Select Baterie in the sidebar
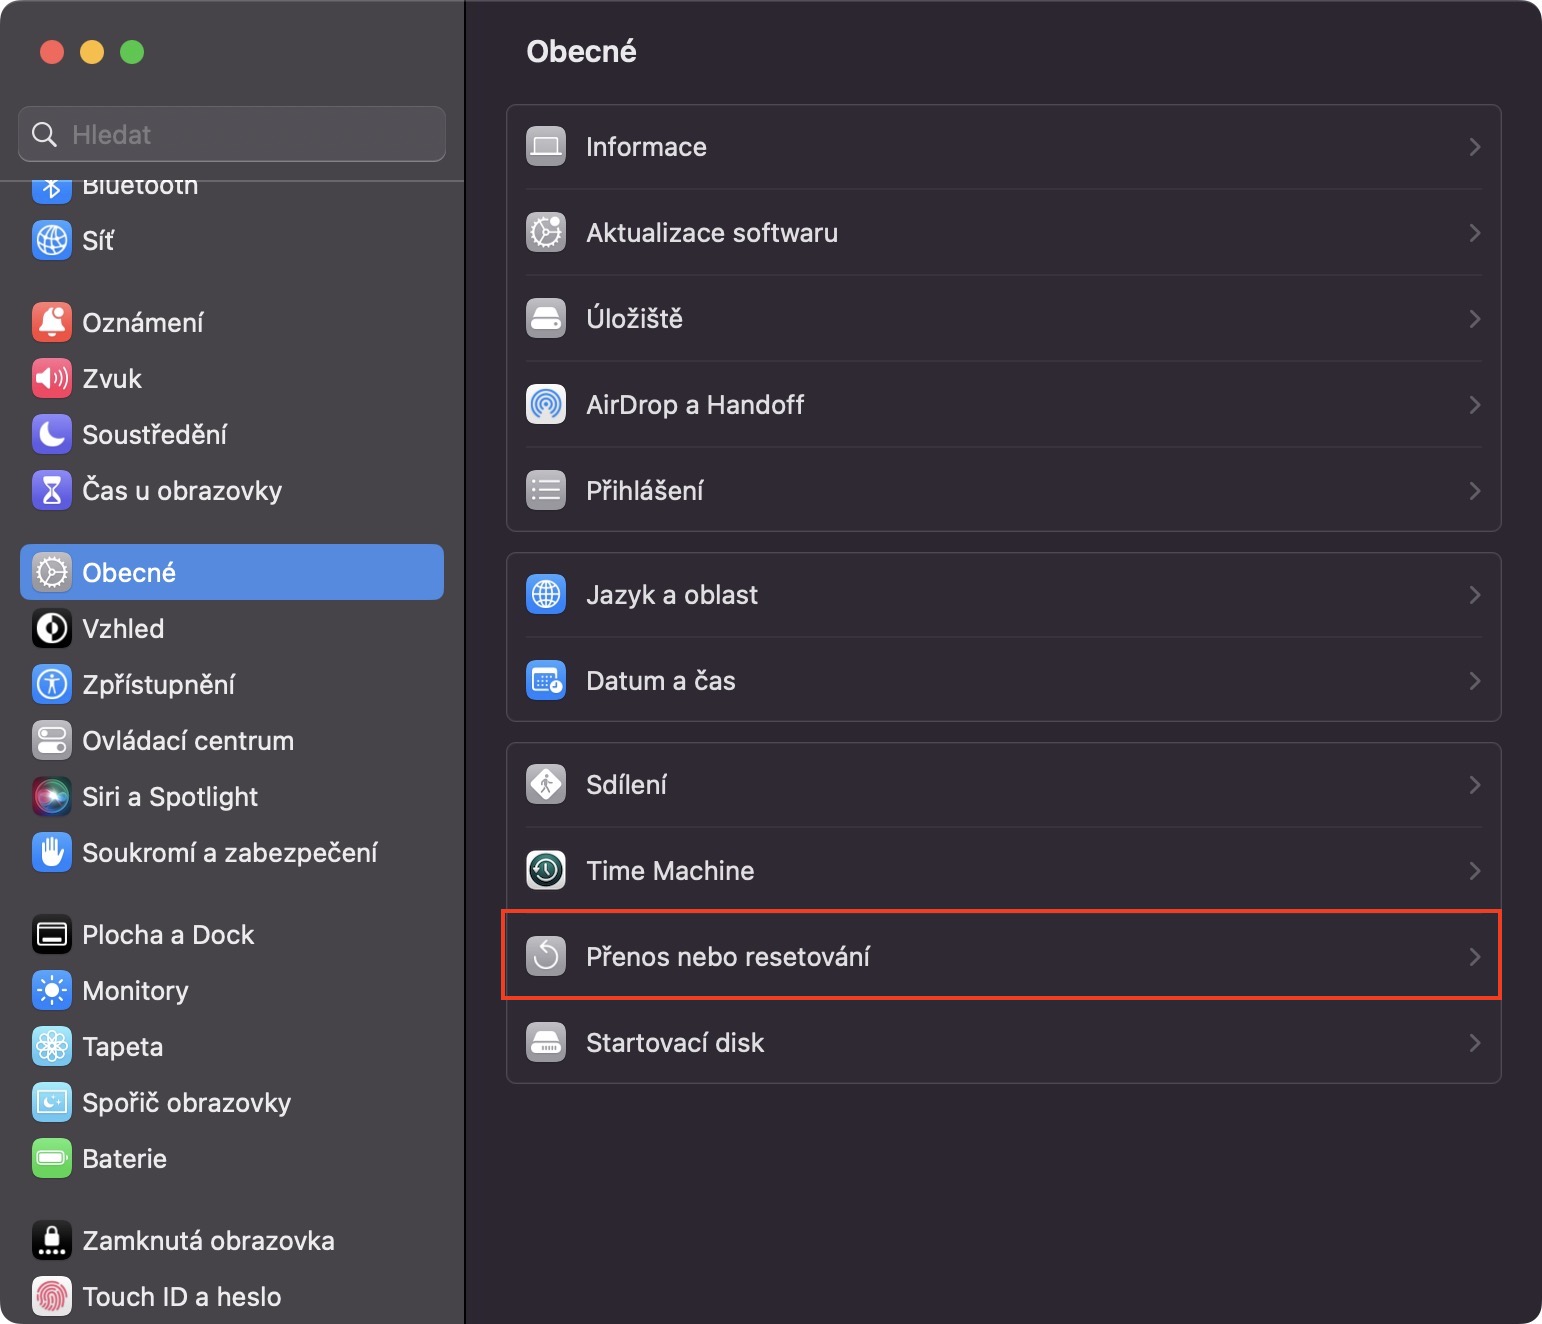 tap(124, 1158)
